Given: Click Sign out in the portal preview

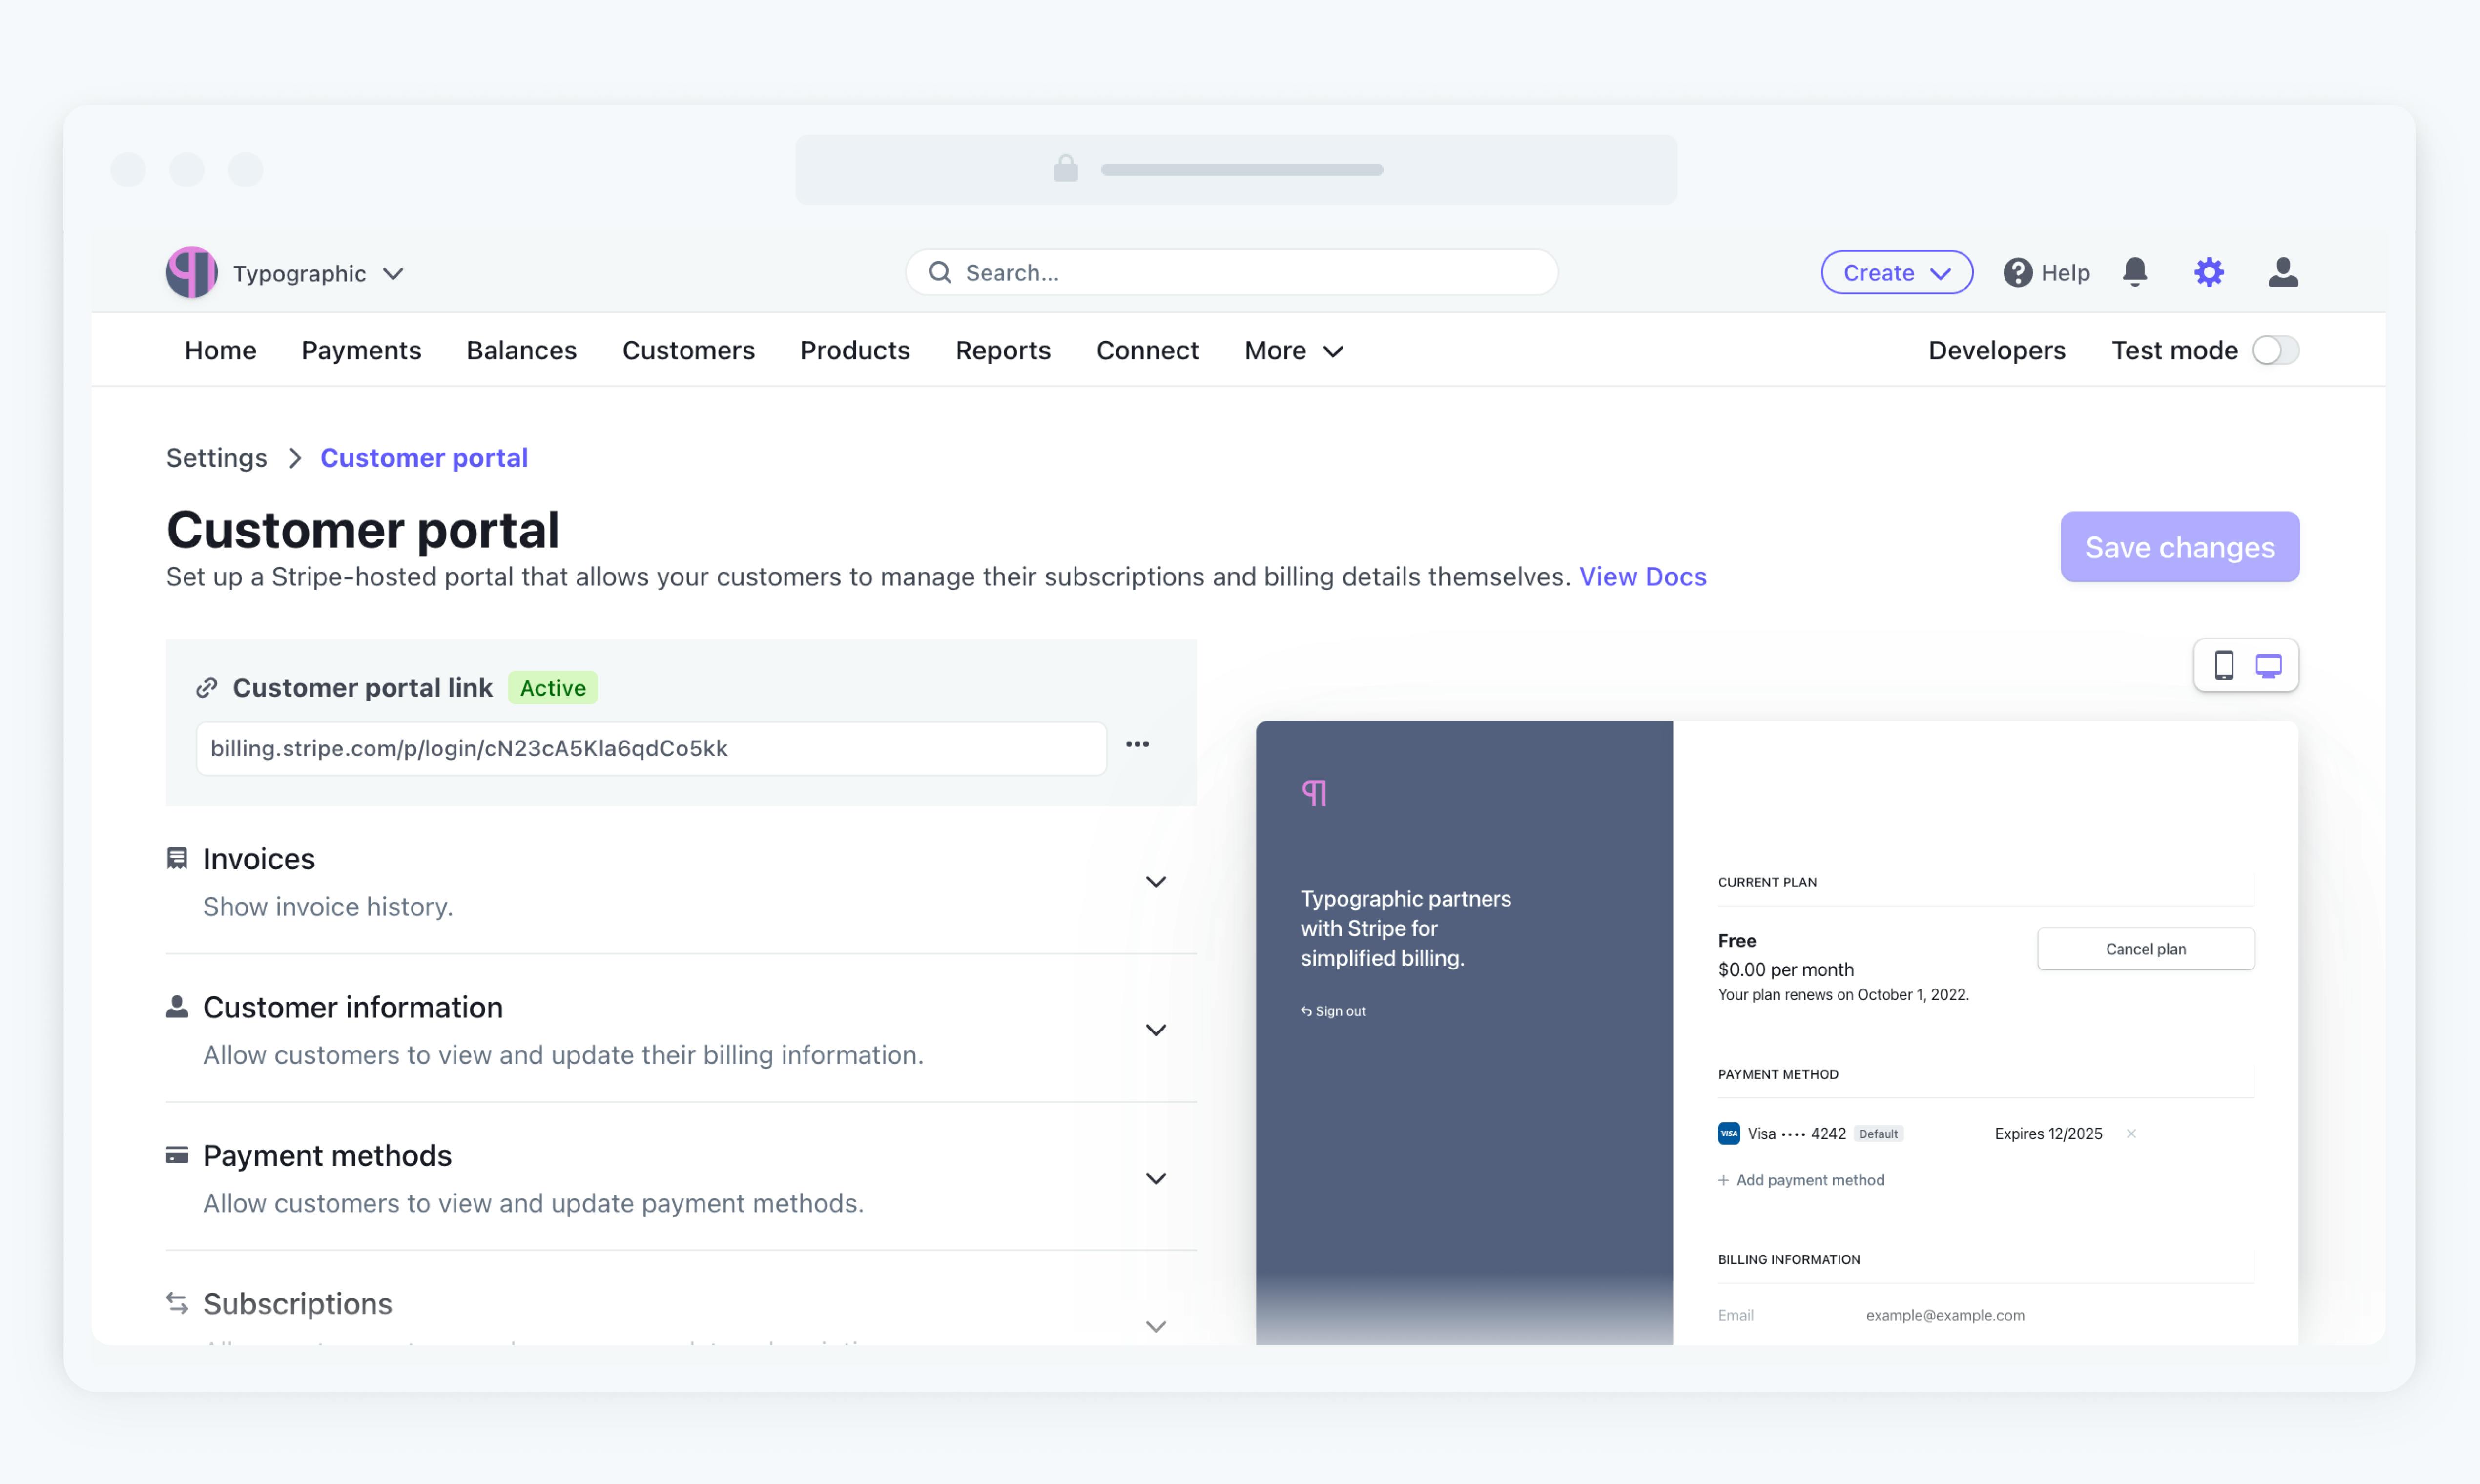Looking at the screenshot, I should 1333,1011.
